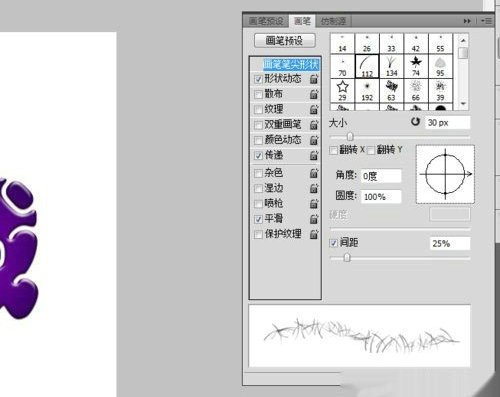This screenshot has width=500, height=397.
Task: Switch to the 画笔预设 tab
Action: [266, 21]
